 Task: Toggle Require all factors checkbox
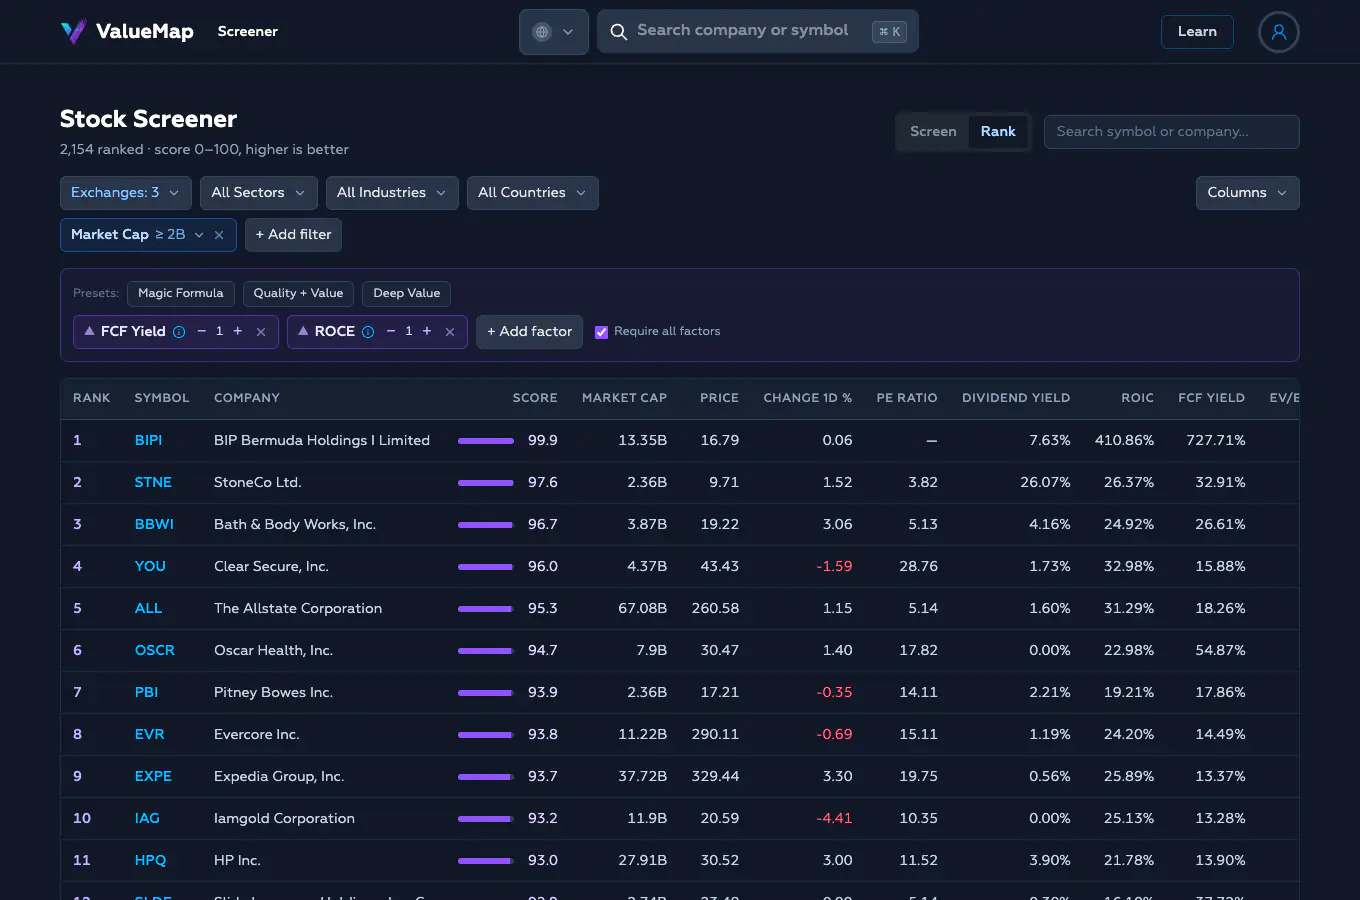click(601, 332)
